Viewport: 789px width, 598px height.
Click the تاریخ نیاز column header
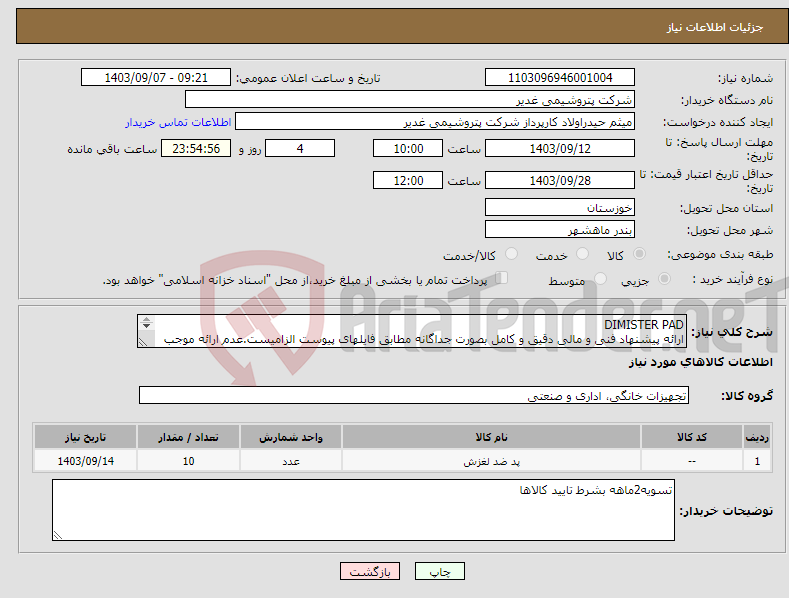point(86,437)
